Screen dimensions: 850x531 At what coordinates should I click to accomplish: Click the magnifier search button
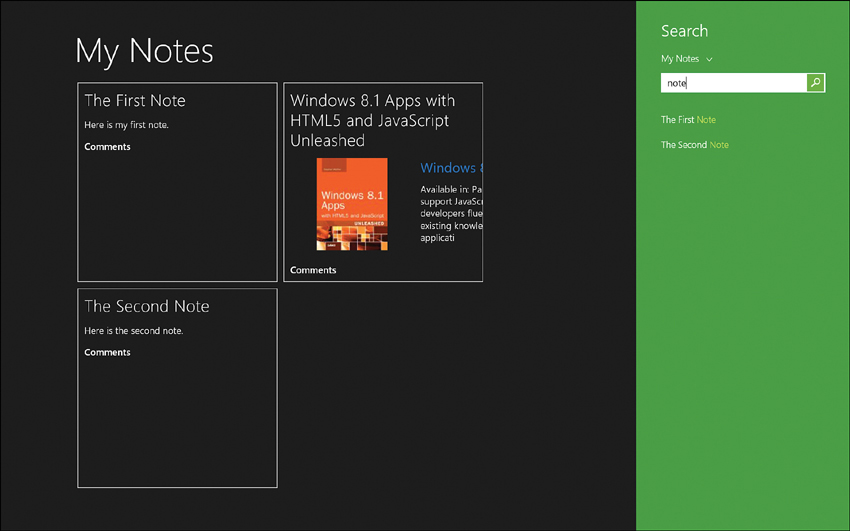pyautogui.click(x=815, y=83)
